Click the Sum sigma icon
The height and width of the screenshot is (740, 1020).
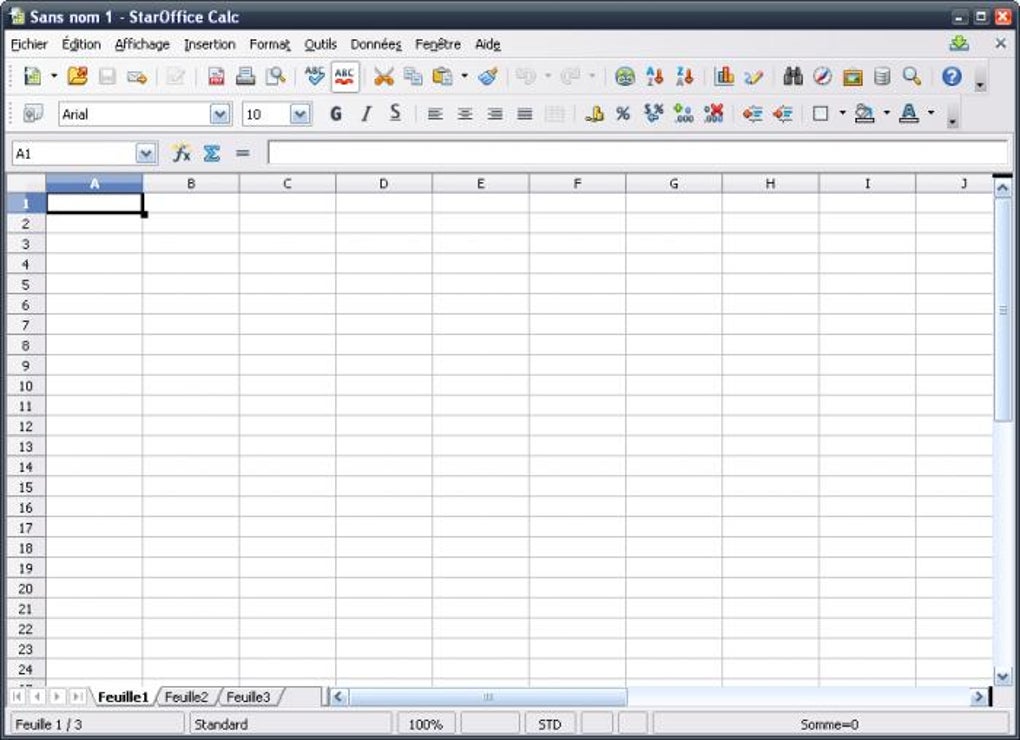pos(211,153)
